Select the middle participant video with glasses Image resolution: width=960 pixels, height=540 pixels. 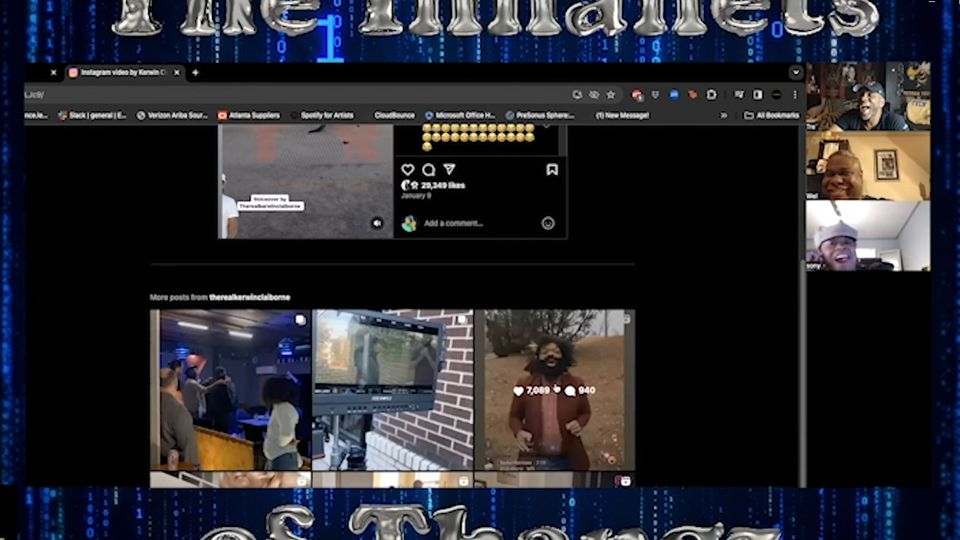868,166
